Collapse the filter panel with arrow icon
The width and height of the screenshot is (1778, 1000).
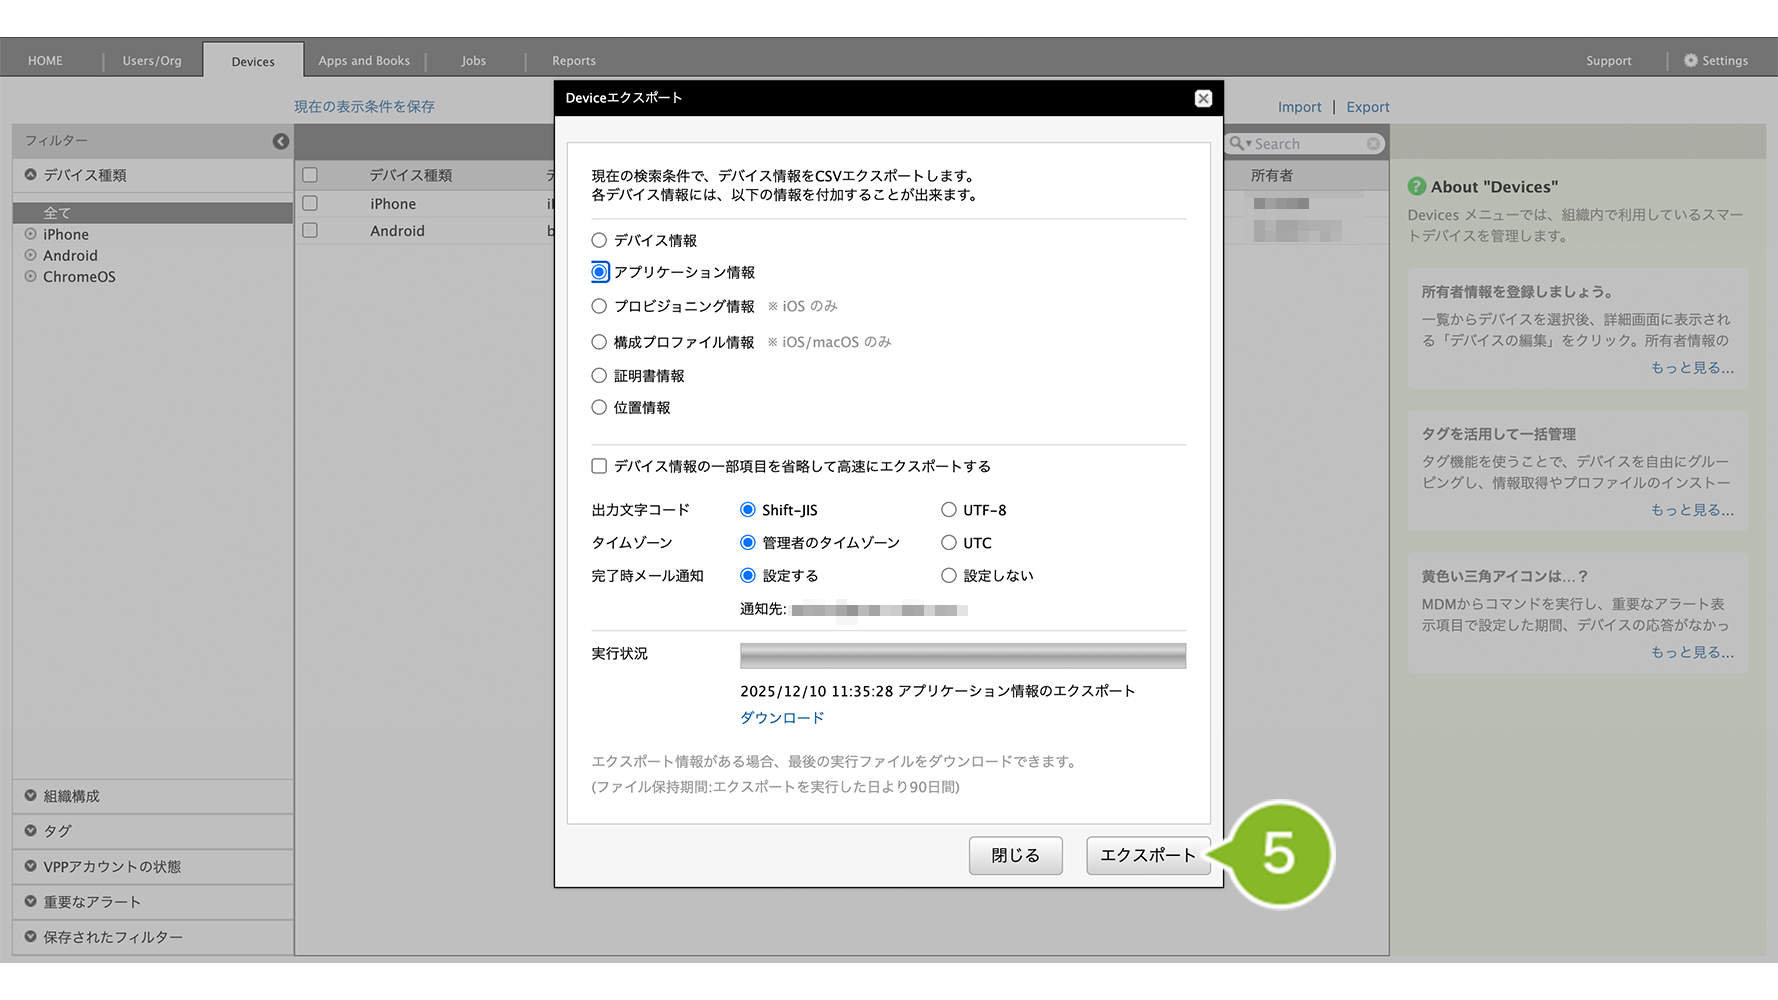(x=281, y=142)
